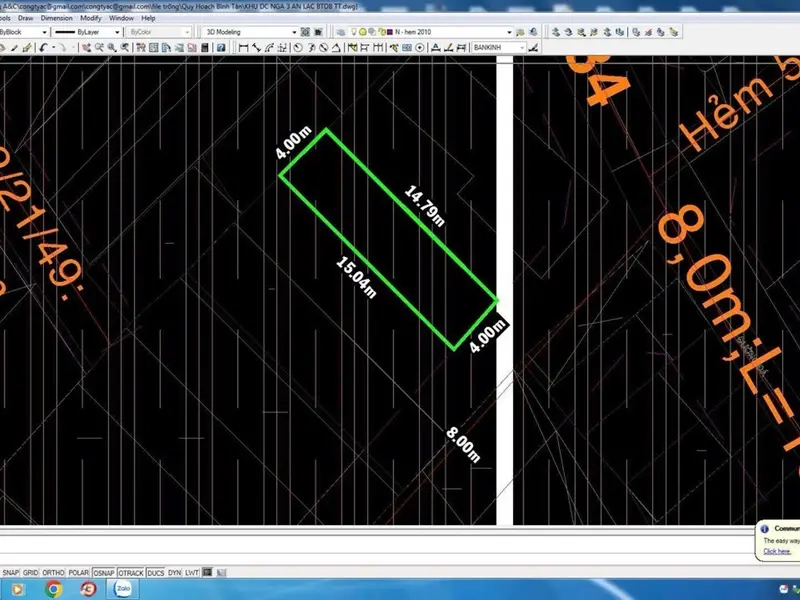
Task: Click the Layer Previous icon
Action: pos(533,32)
